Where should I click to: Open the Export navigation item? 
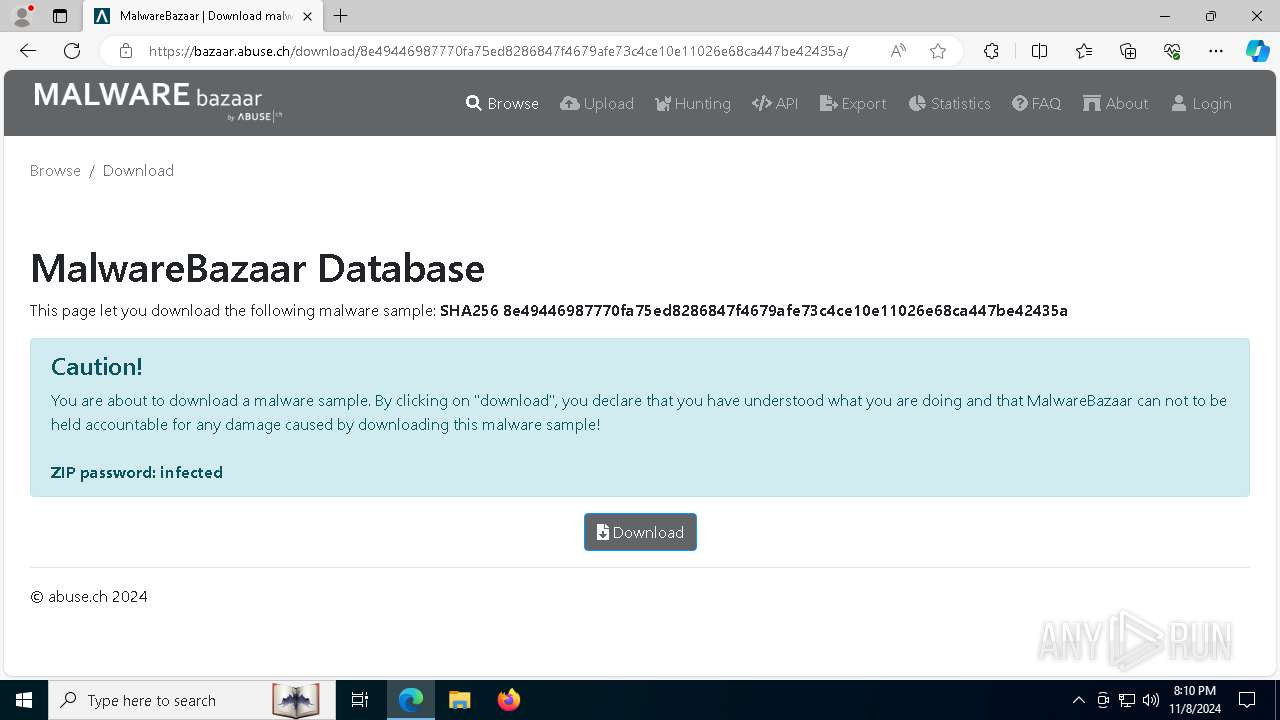pyautogui.click(x=853, y=103)
